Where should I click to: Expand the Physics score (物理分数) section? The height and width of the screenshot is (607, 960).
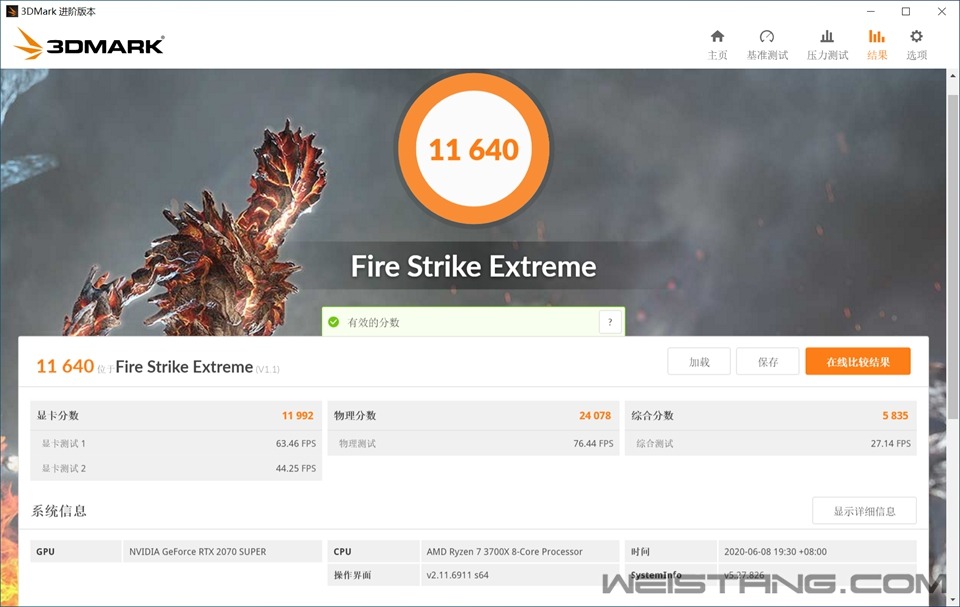pyautogui.click(x=472, y=415)
